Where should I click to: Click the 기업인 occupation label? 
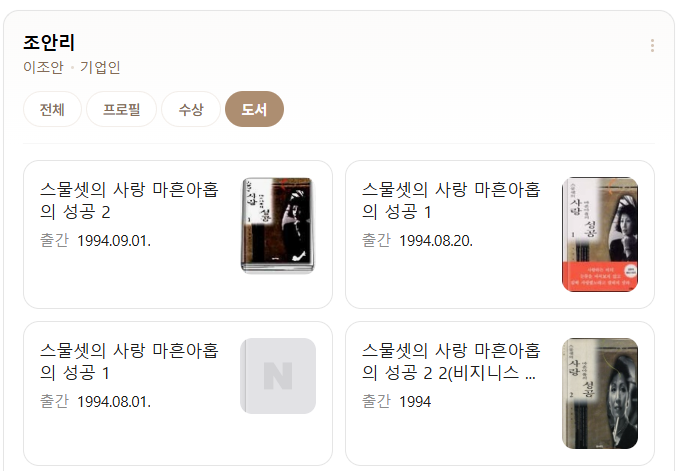(100, 67)
